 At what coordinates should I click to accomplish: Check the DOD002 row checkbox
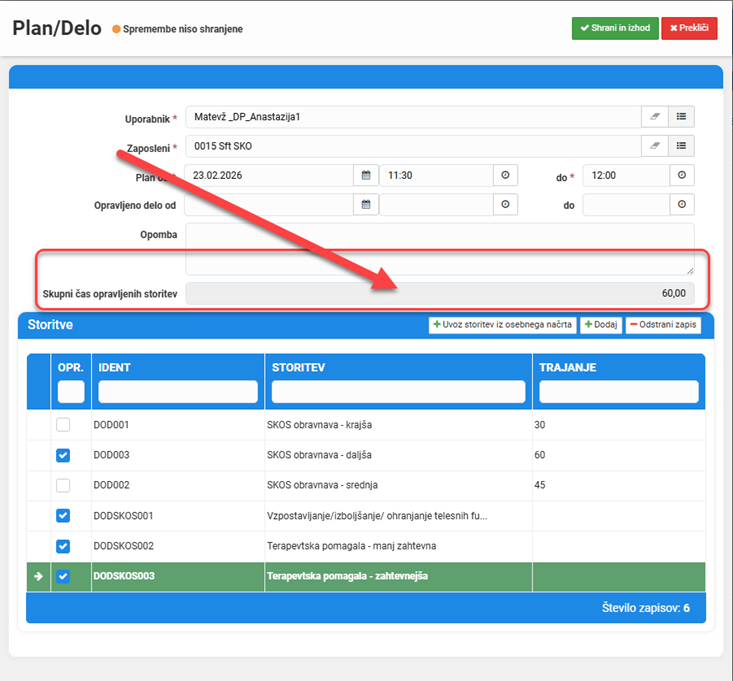[63, 485]
